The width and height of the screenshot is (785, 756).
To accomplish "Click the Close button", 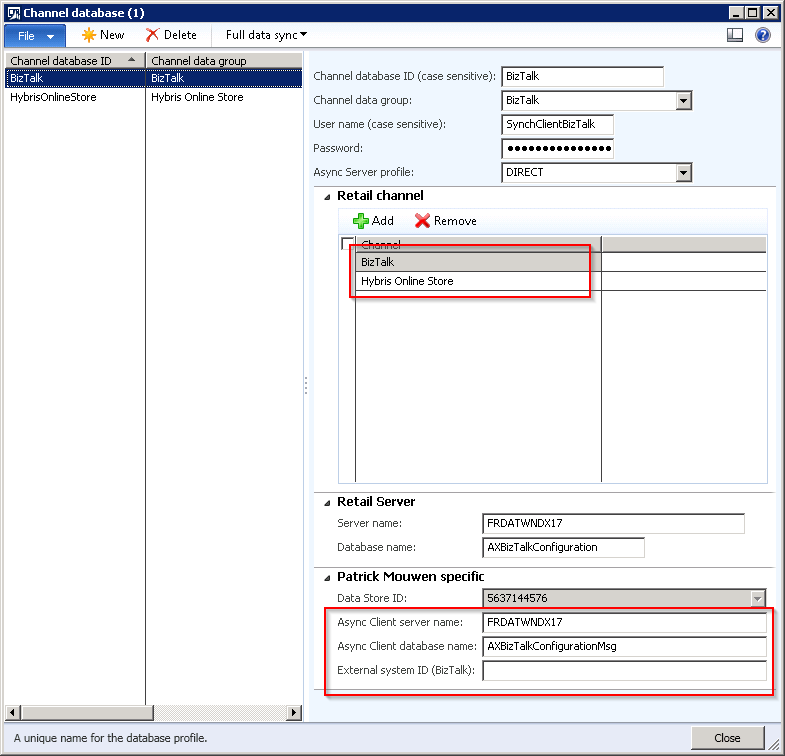I will 727,738.
